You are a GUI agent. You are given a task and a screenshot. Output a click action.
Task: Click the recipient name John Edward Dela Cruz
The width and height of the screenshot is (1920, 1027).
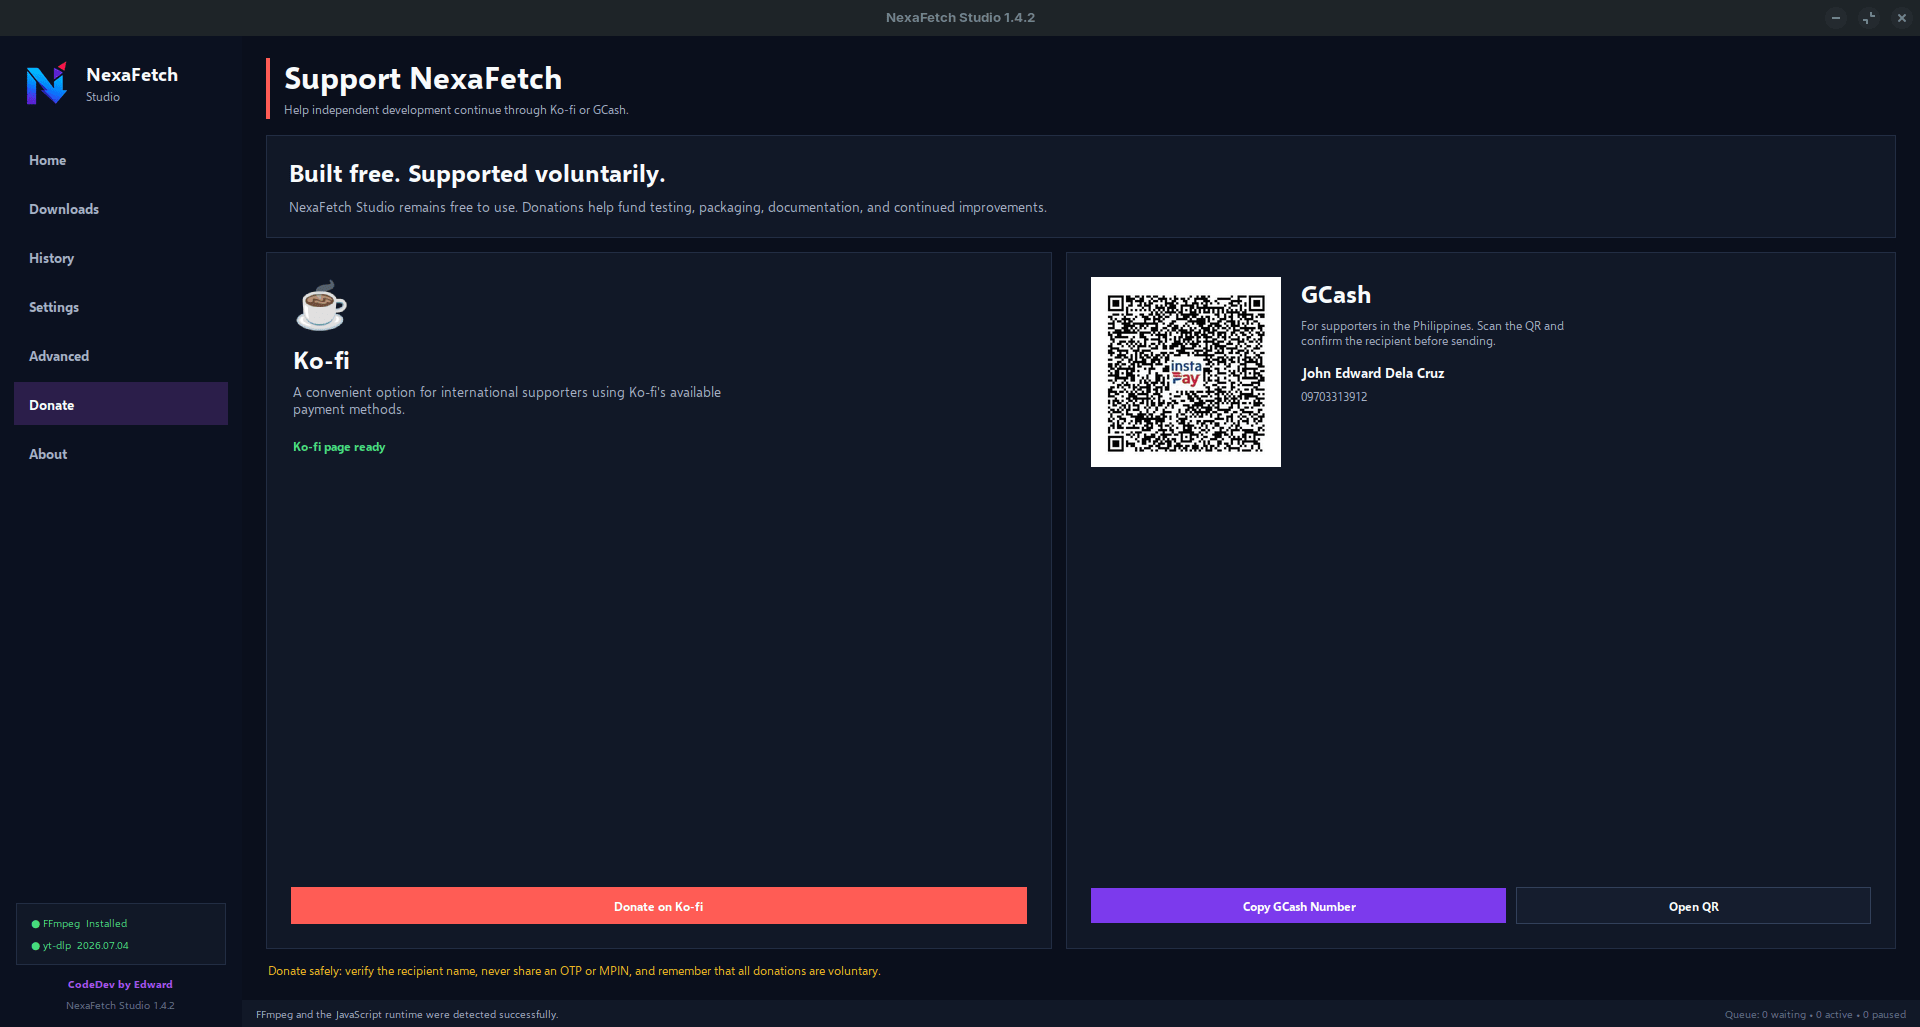tap(1373, 373)
